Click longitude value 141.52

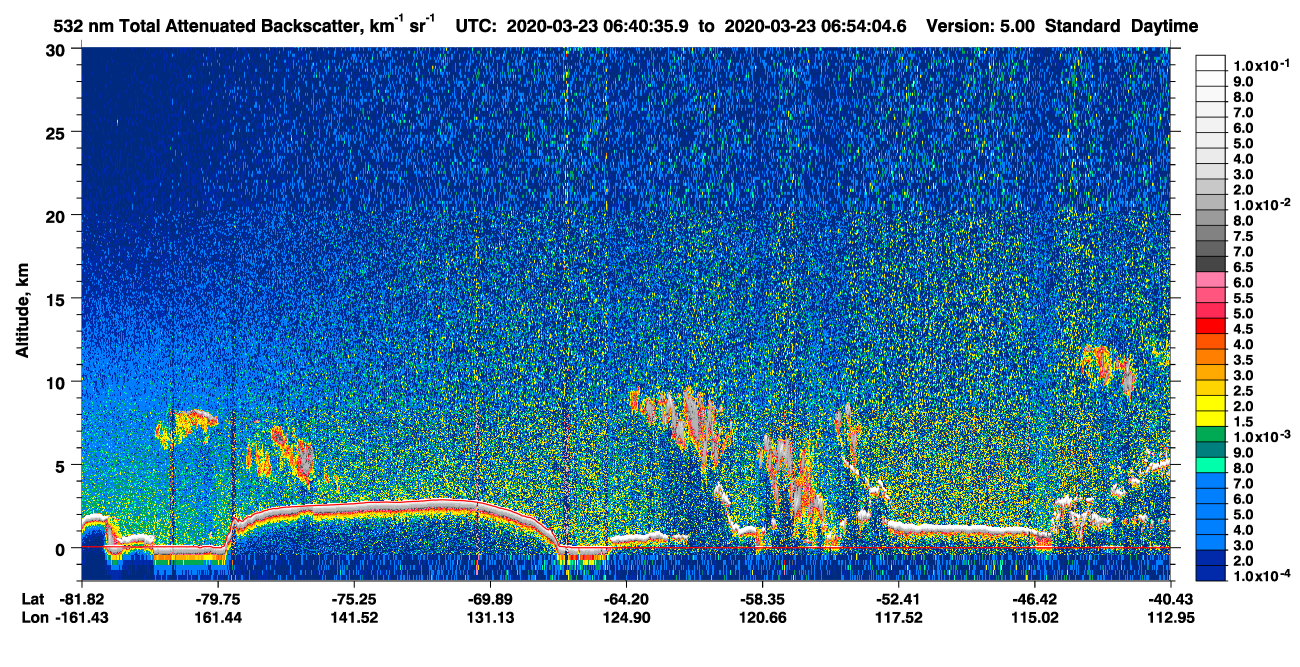pyautogui.click(x=354, y=617)
